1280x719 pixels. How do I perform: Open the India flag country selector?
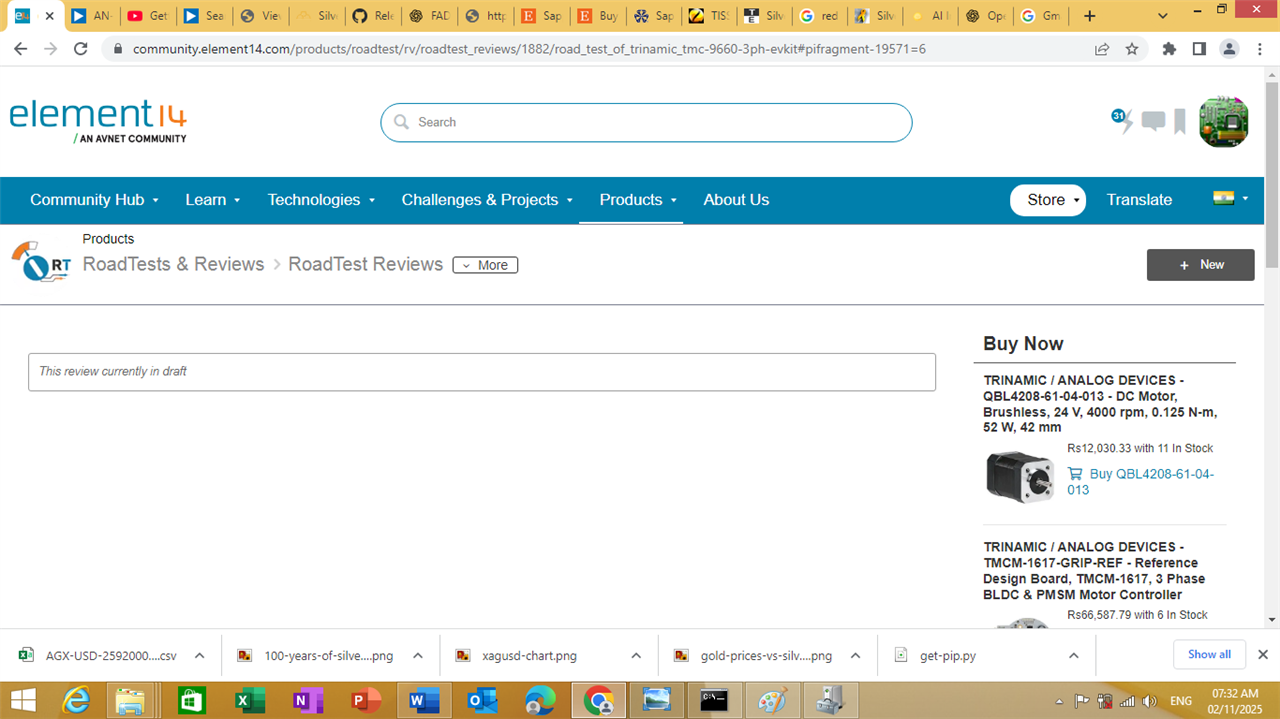tap(1230, 199)
